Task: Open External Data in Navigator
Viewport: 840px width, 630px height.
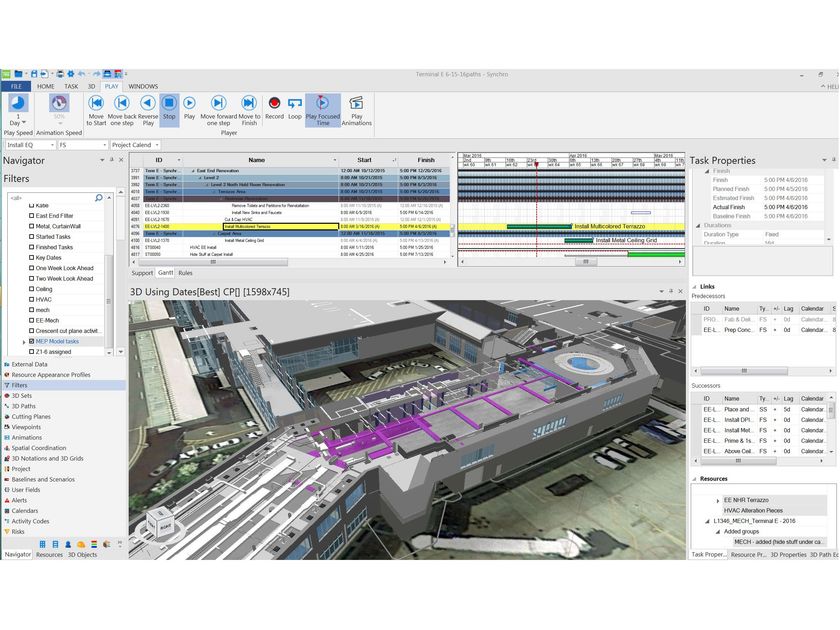Action: coord(29,364)
